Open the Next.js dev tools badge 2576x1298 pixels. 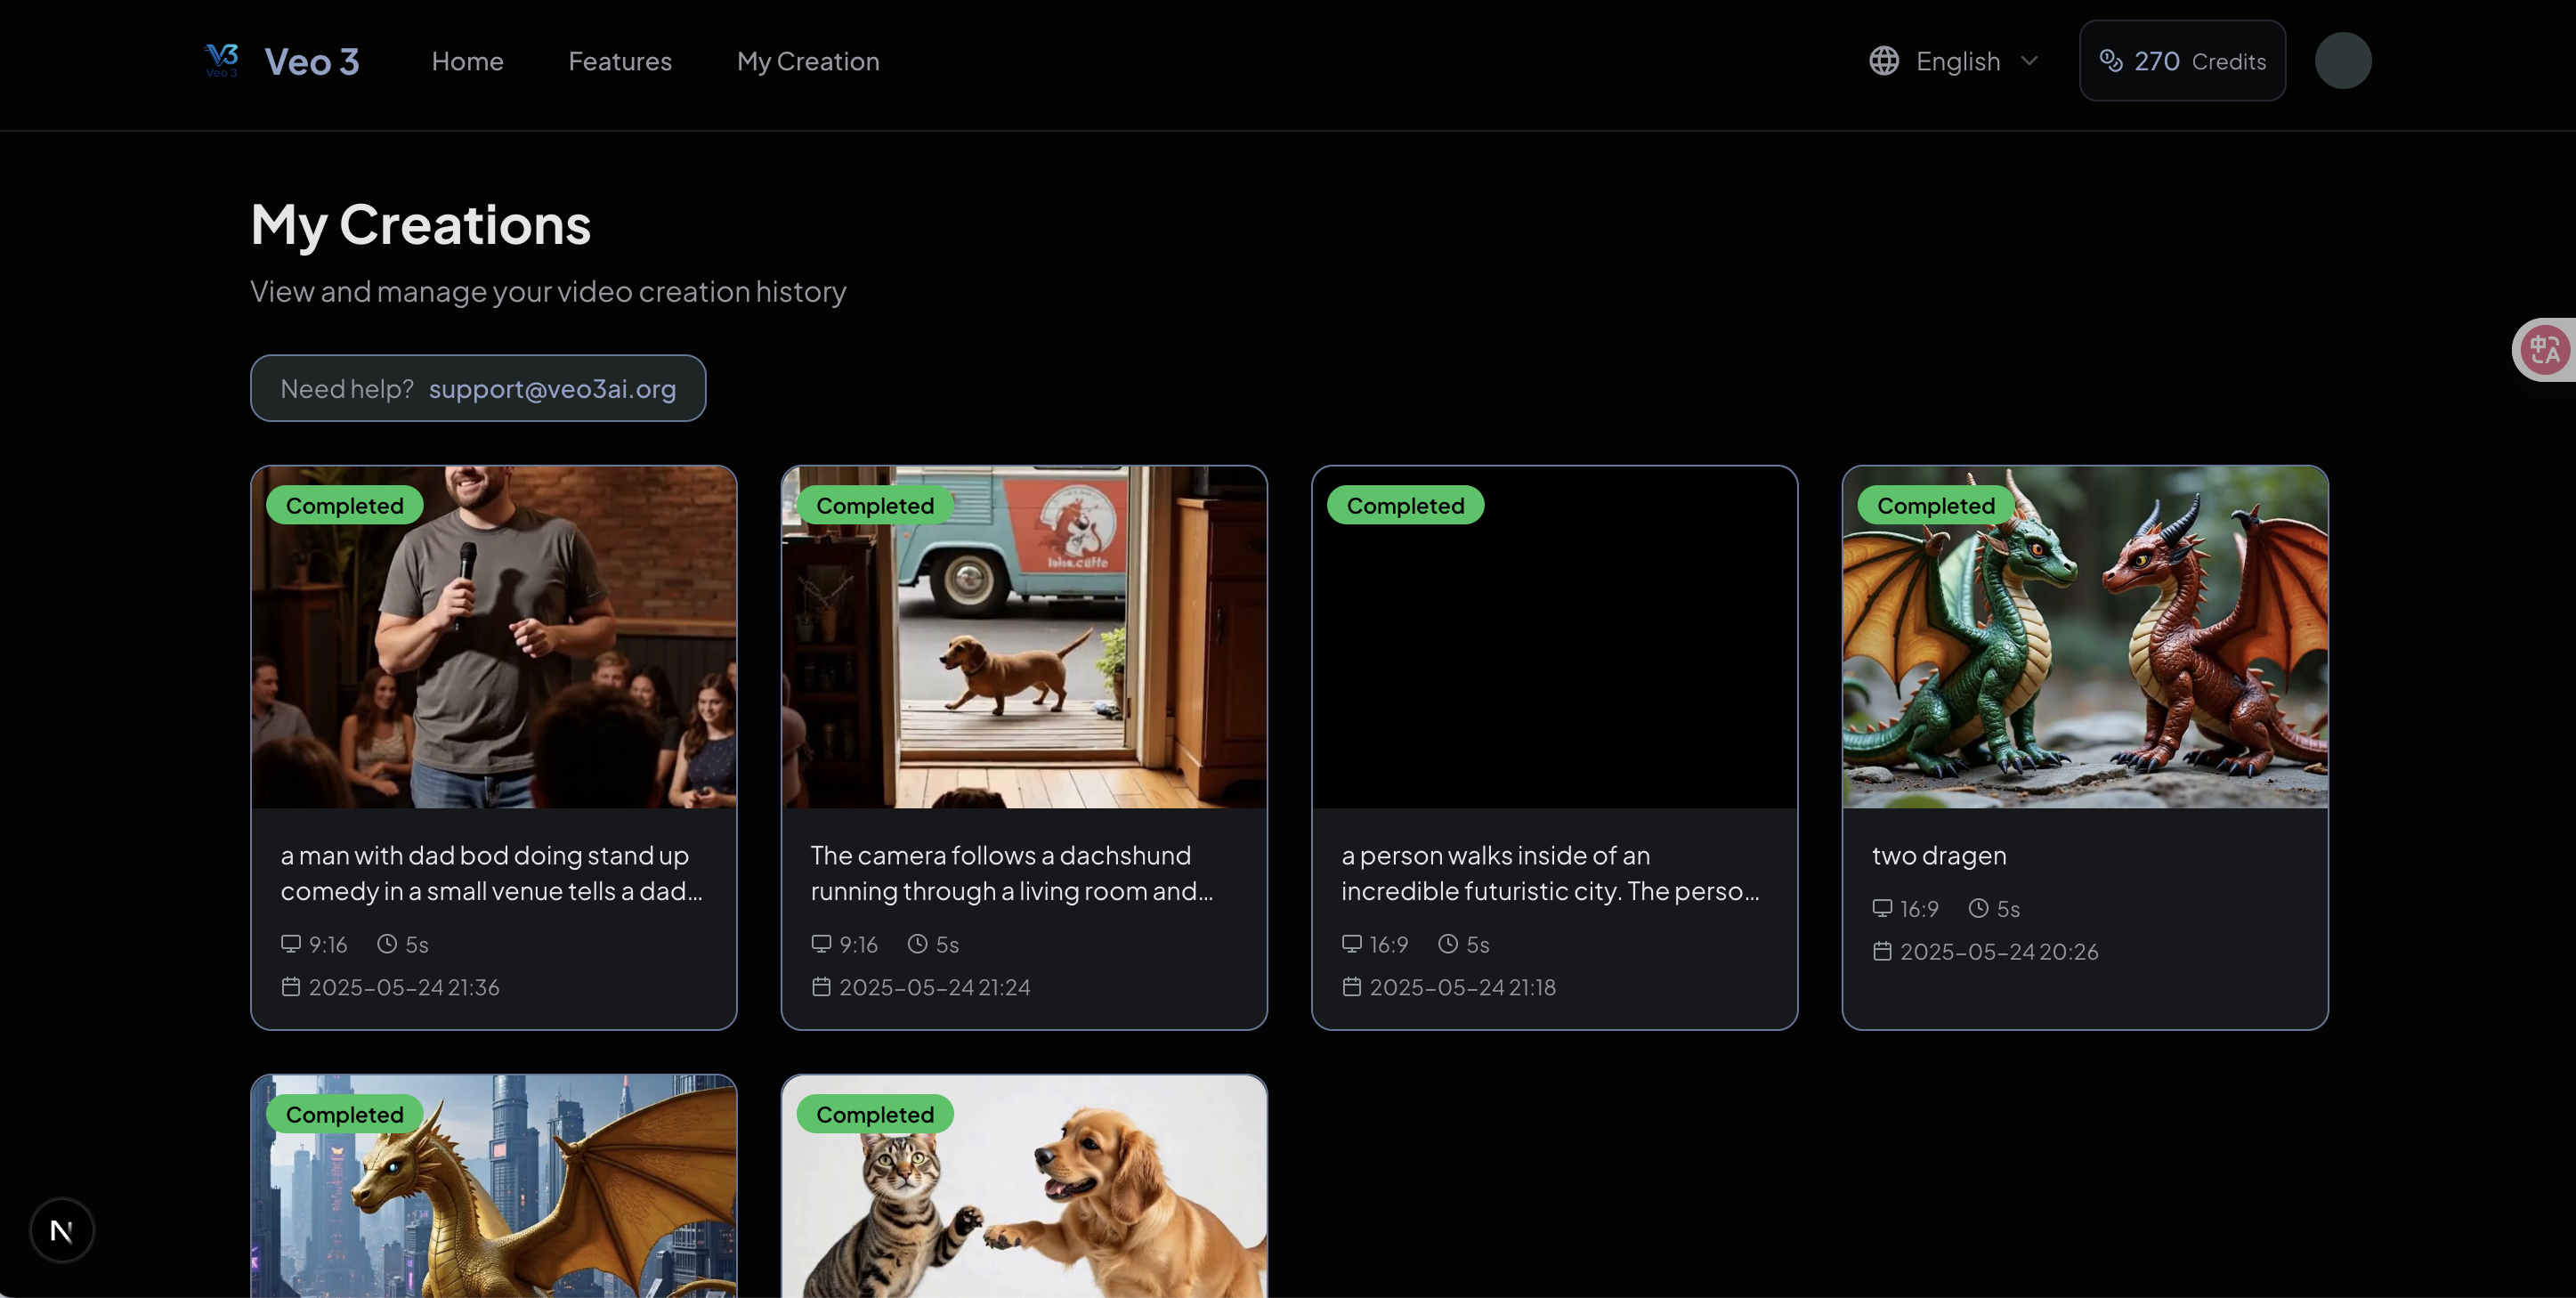click(x=62, y=1230)
